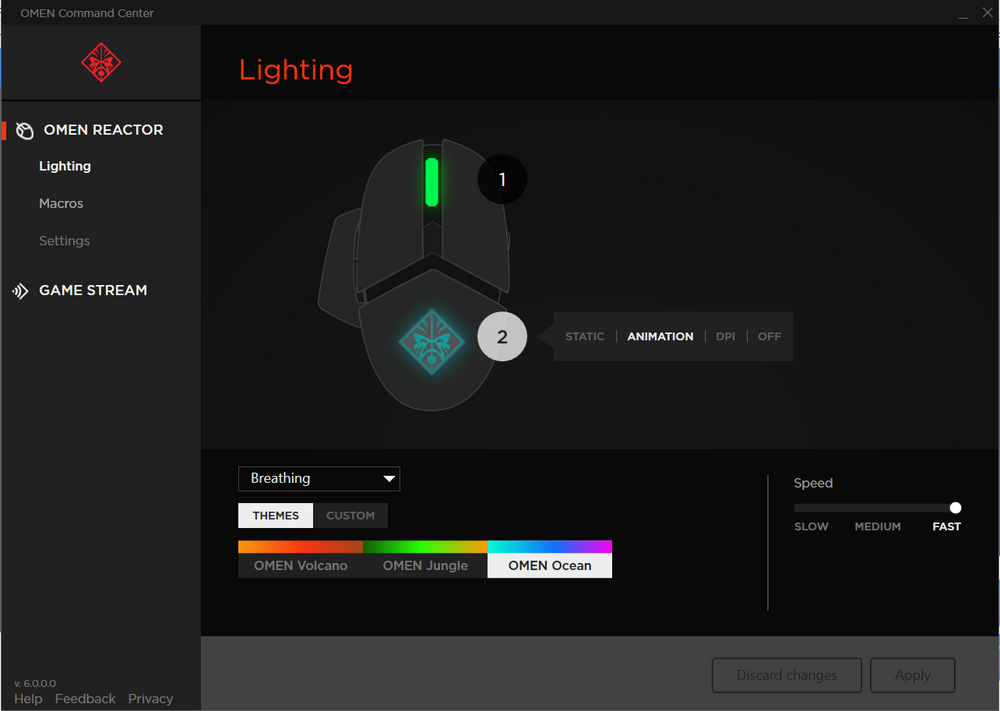Image resolution: width=1000 pixels, height=711 pixels.
Task: Select lighting zone 2 marker
Action: 502,337
